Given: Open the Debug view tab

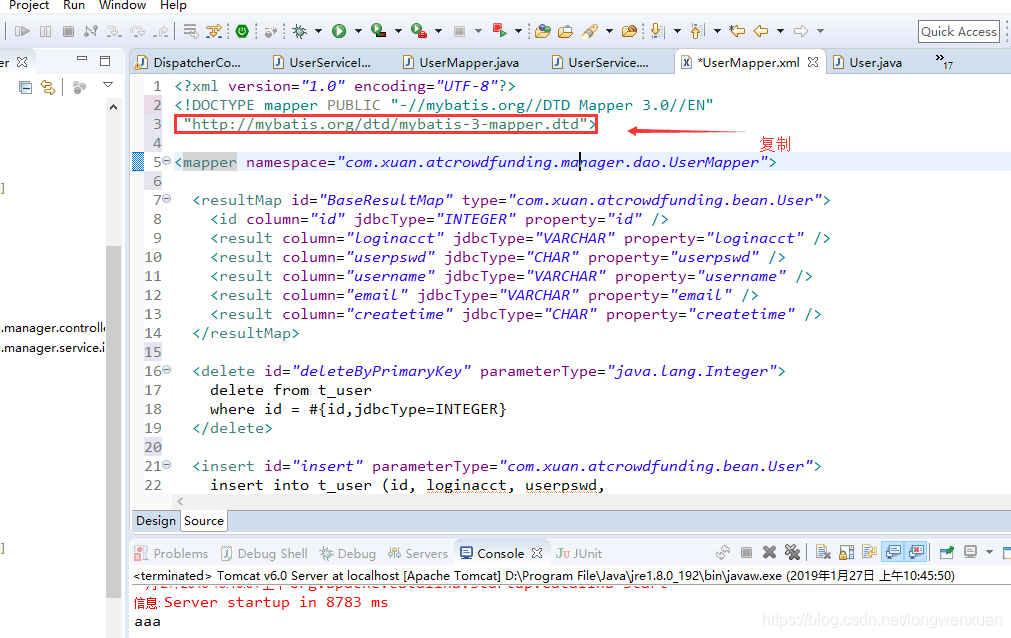Looking at the screenshot, I should click(348, 553).
